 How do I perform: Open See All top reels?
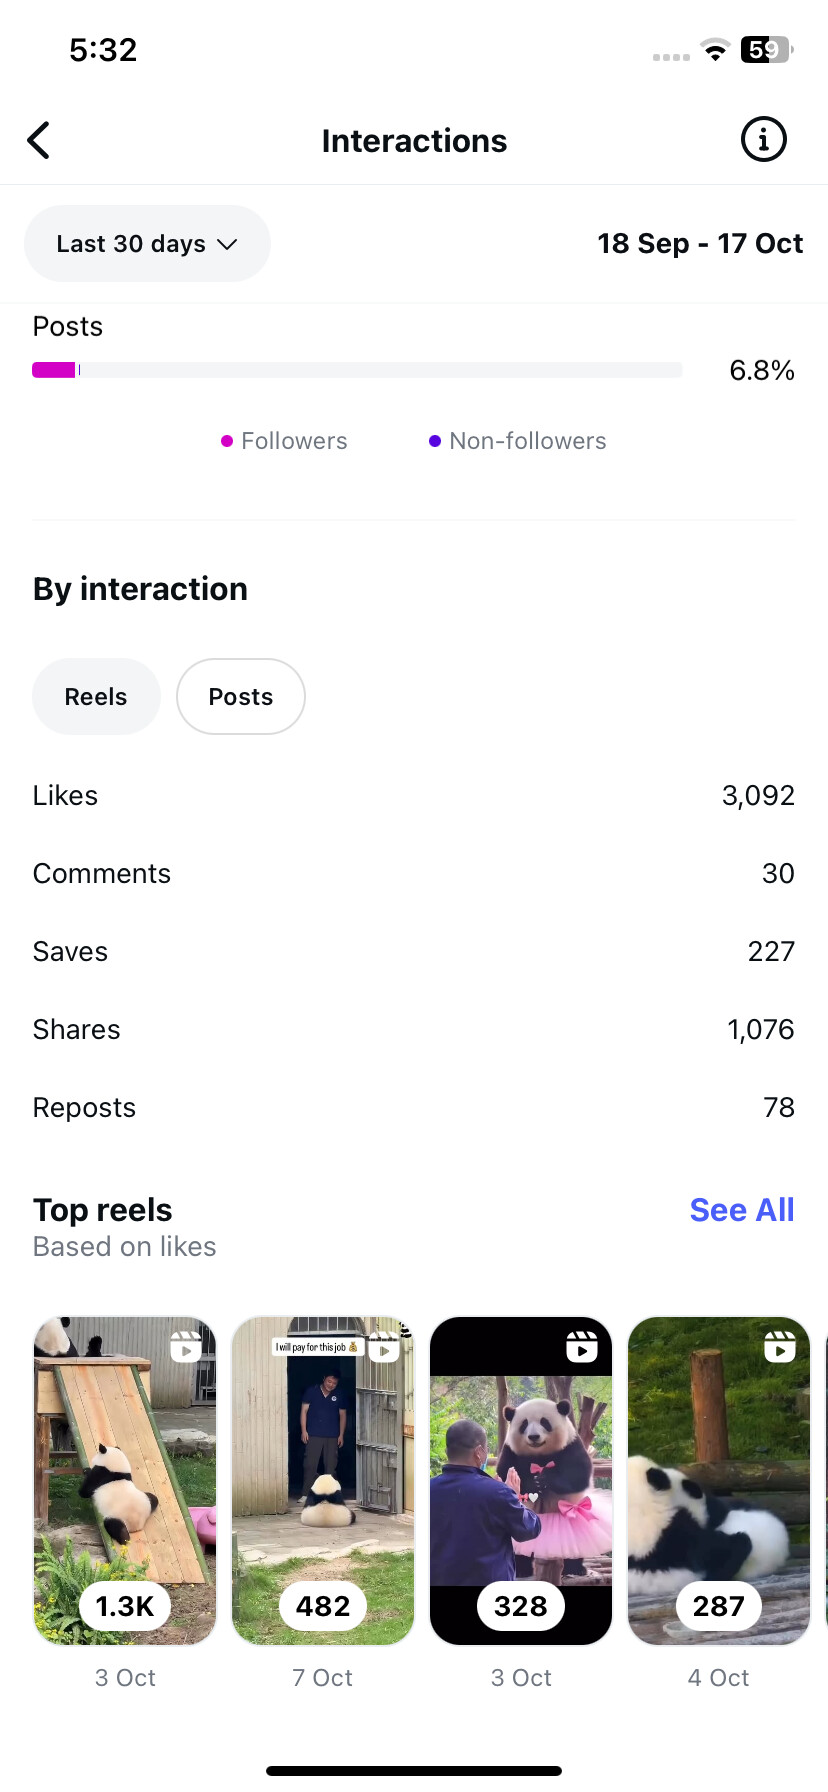(x=741, y=1210)
